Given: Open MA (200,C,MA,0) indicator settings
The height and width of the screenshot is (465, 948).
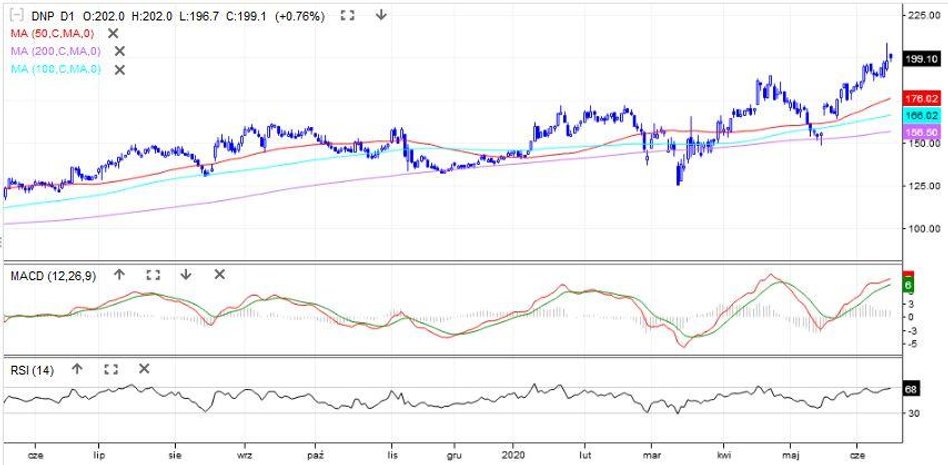Looking at the screenshot, I should coord(55,51).
